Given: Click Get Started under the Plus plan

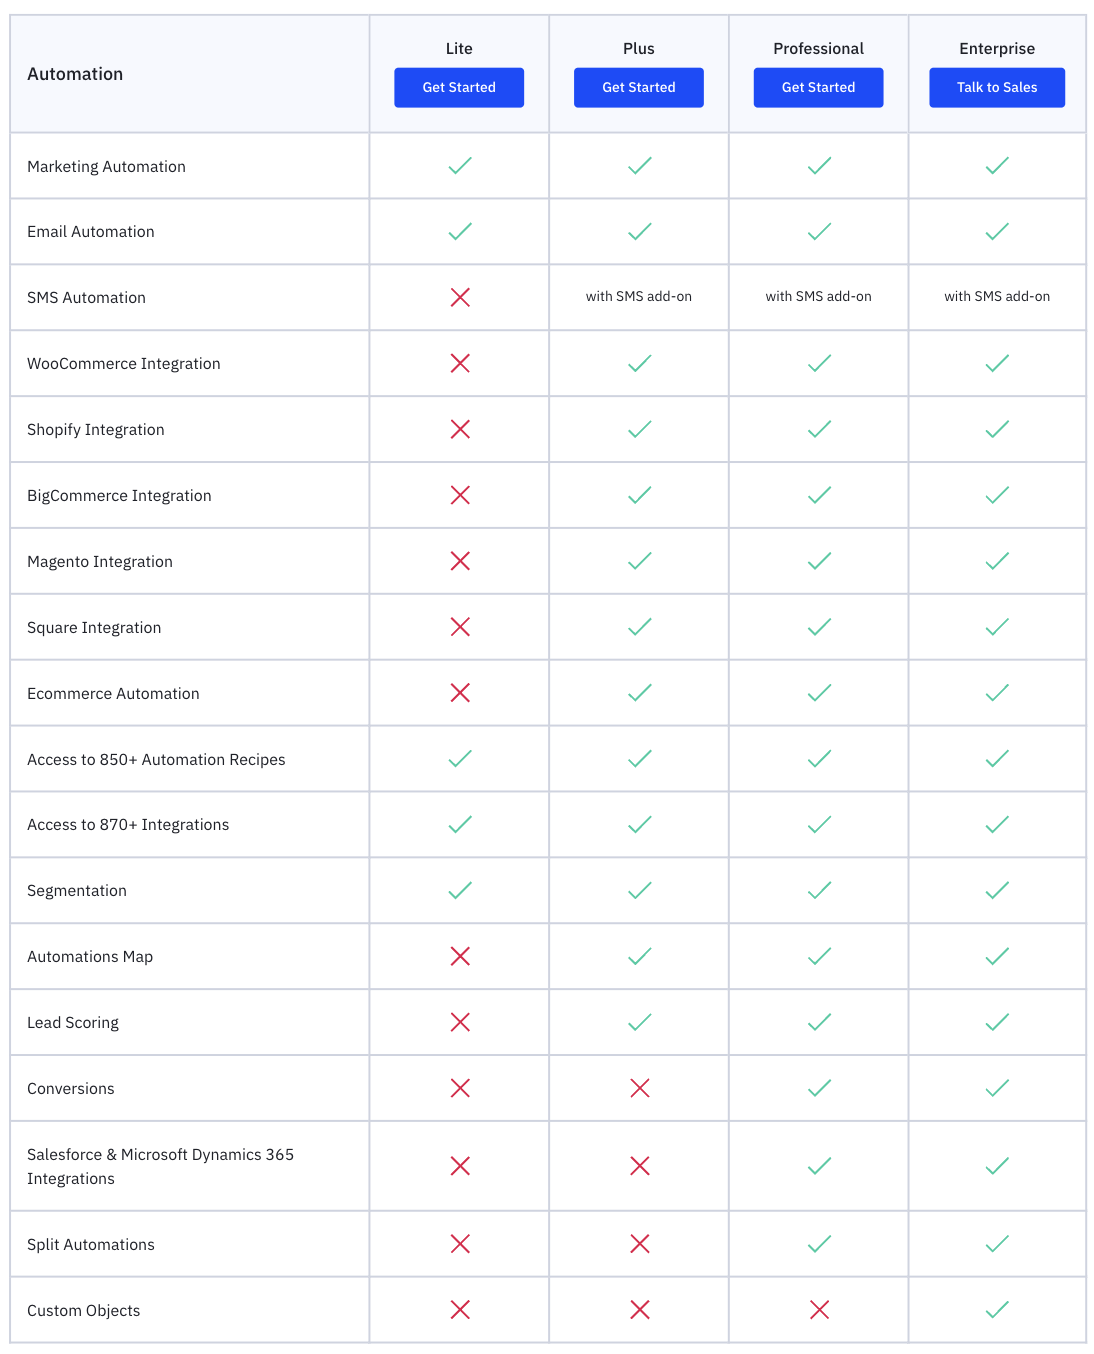Looking at the screenshot, I should point(638,87).
